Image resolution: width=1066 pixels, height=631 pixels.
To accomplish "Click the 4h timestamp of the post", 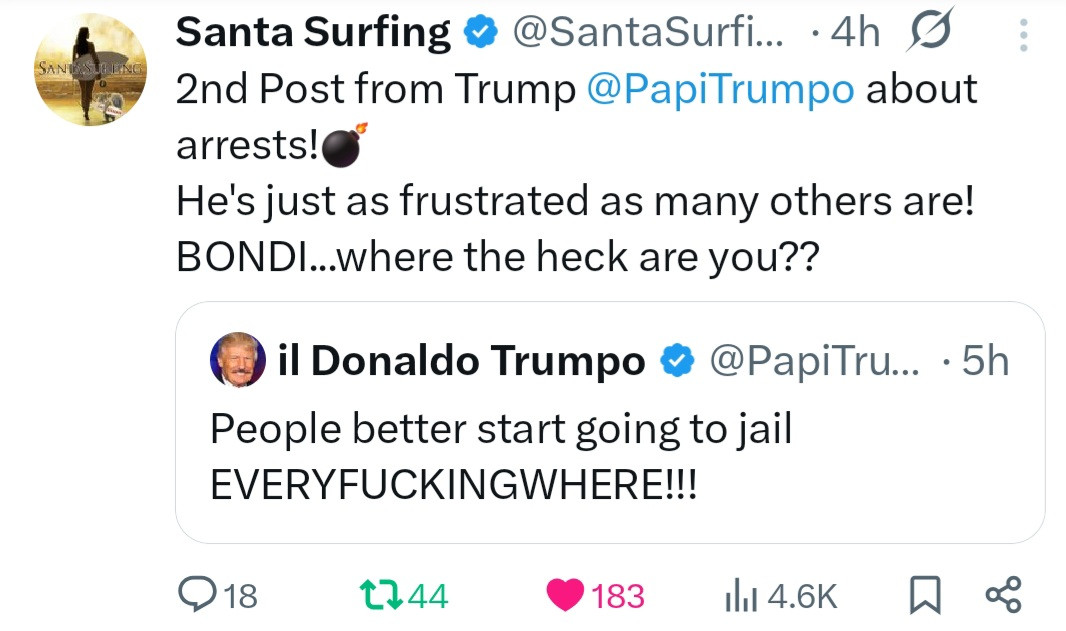I will tap(853, 33).
